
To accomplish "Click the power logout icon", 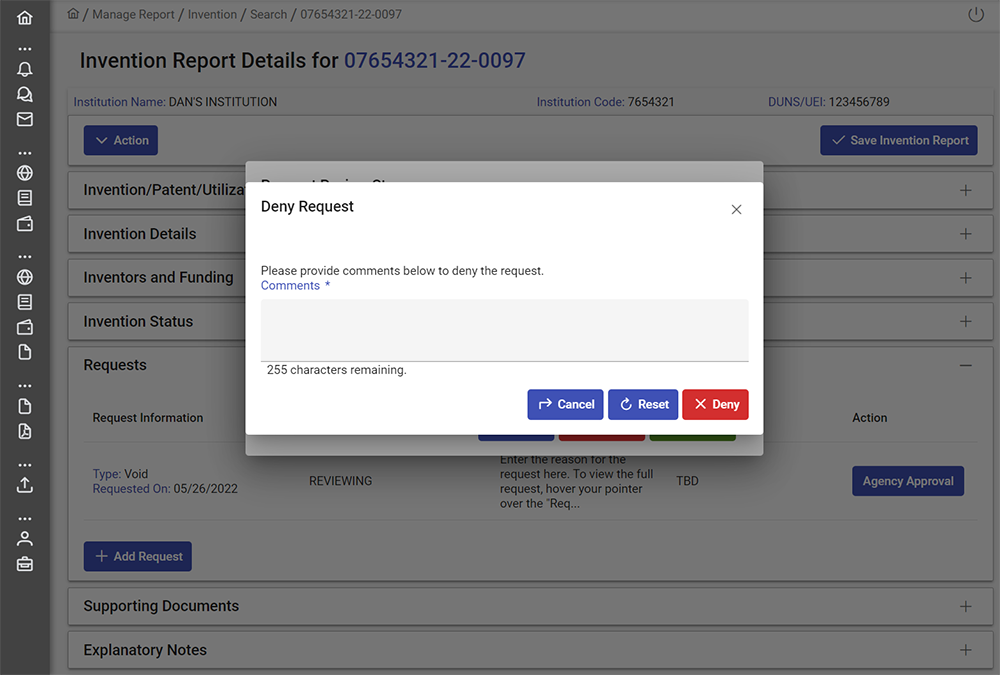I will (x=976, y=14).
